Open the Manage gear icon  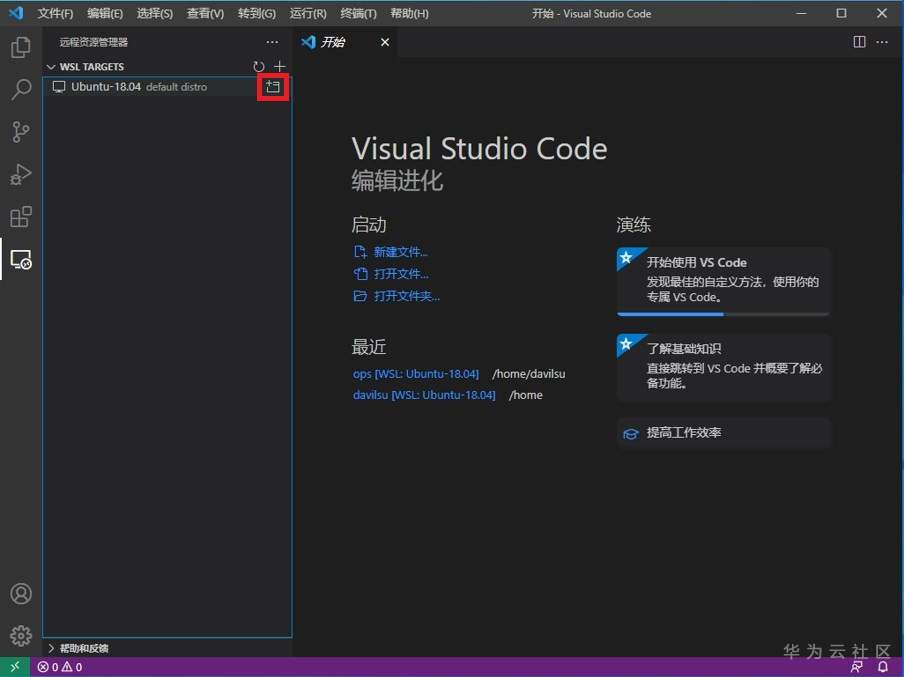pyautogui.click(x=21, y=635)
